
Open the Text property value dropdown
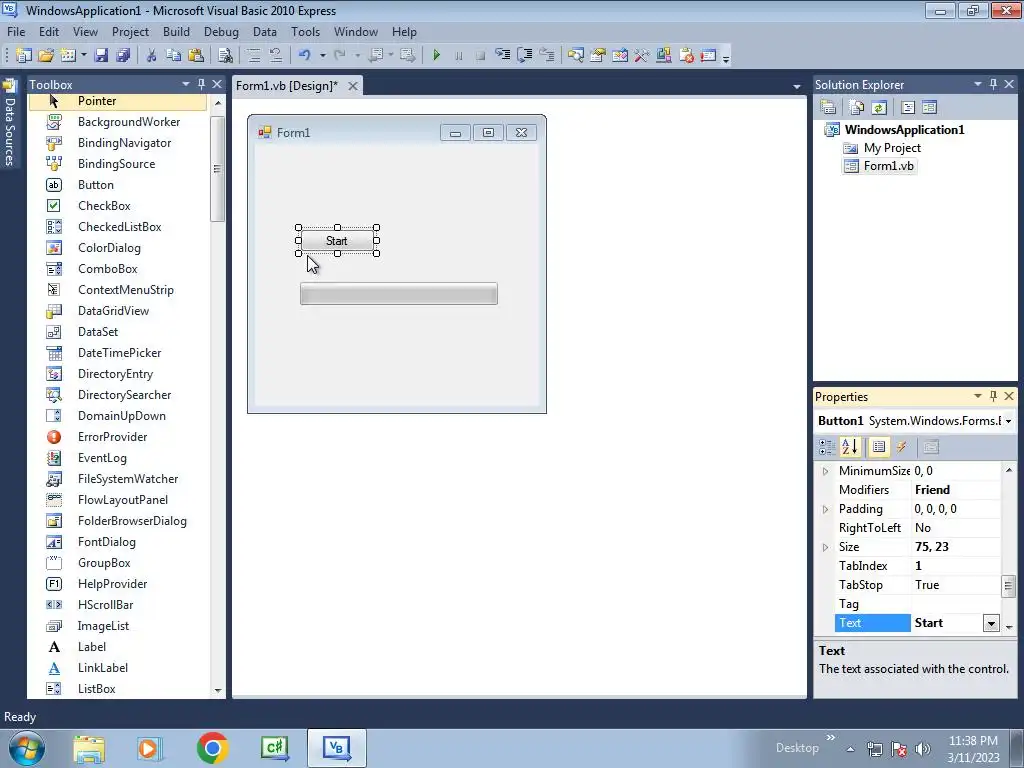coord(991,623)
